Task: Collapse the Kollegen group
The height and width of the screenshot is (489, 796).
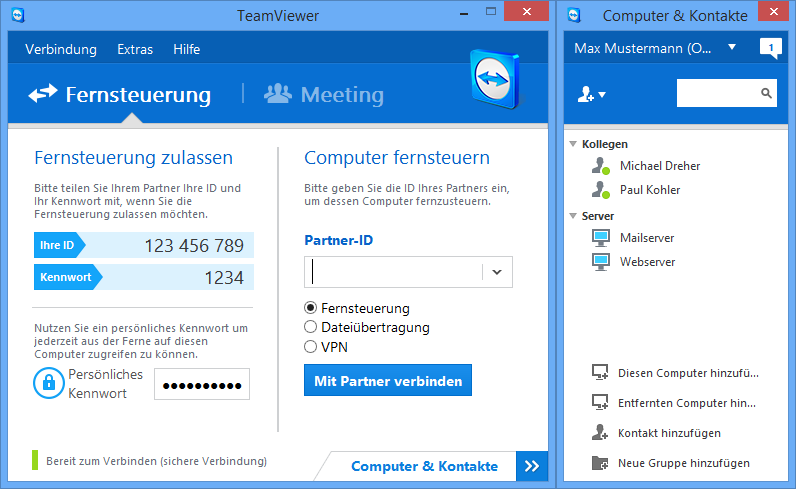Action: click(x=573, y=144)
